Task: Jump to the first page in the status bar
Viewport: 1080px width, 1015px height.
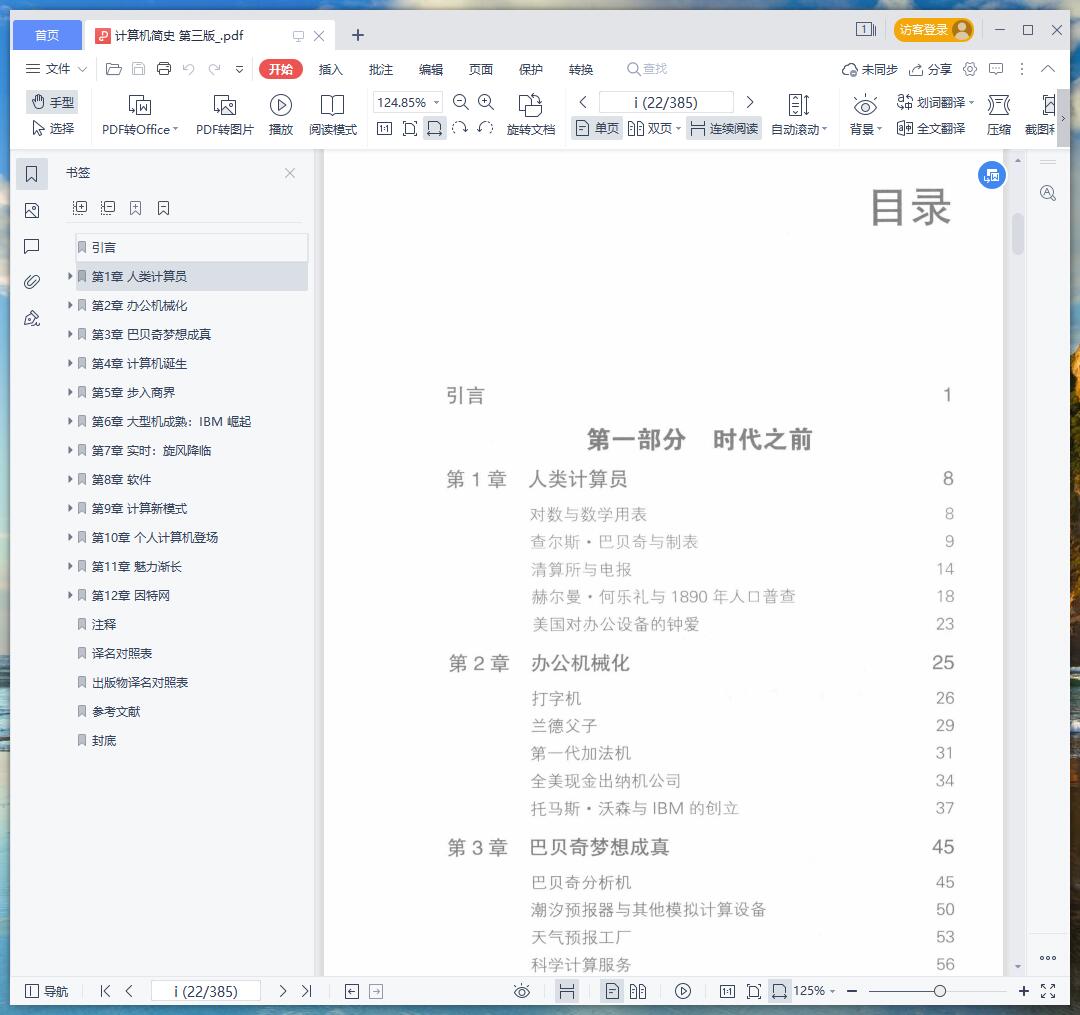Action: (x=105, y=991)
